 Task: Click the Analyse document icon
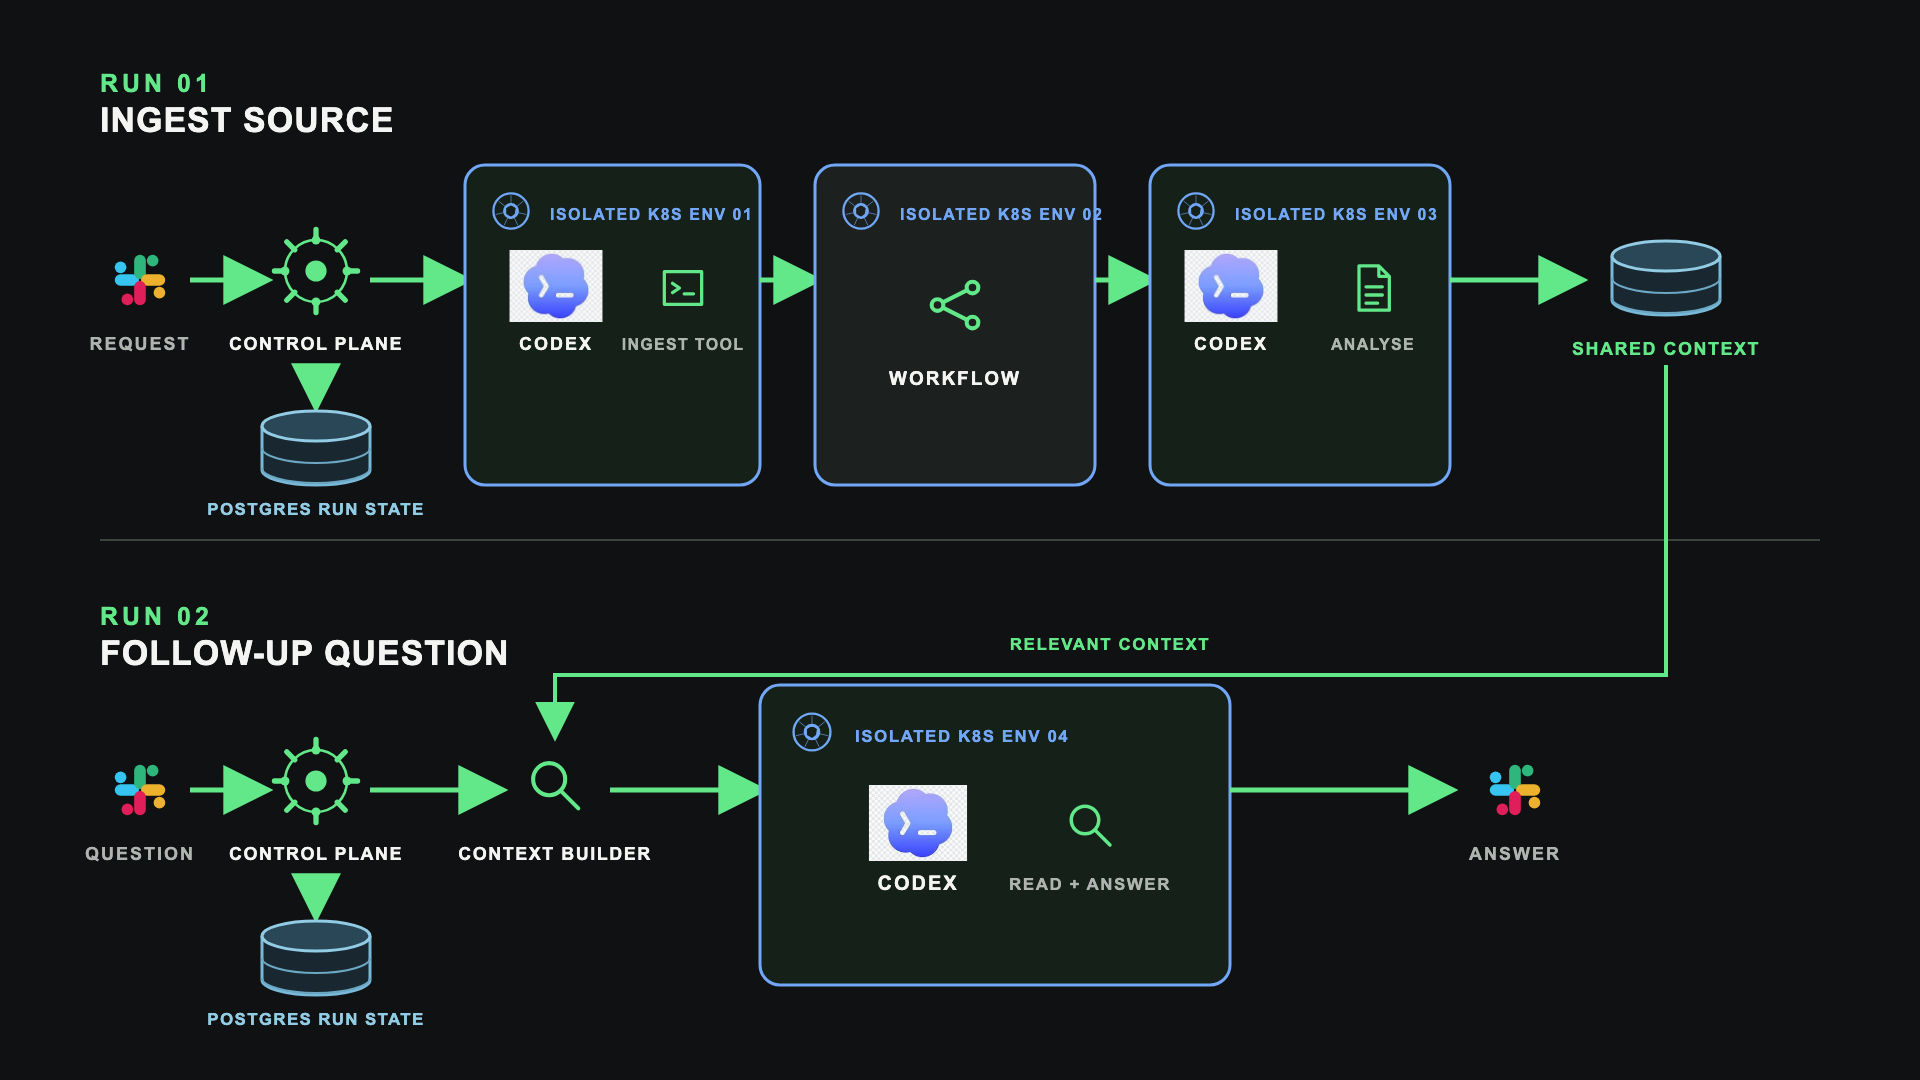pyautogui.click(x=1374, y=288)
